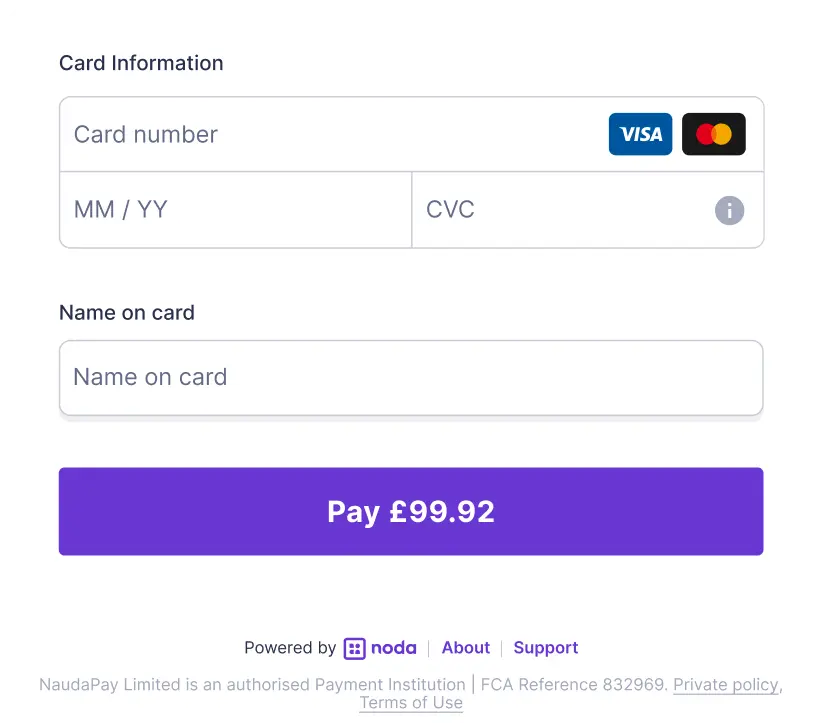Open the Support link
Image resolution: width=823 pixels, height=723 pixels.
click(x=546, y=648)
